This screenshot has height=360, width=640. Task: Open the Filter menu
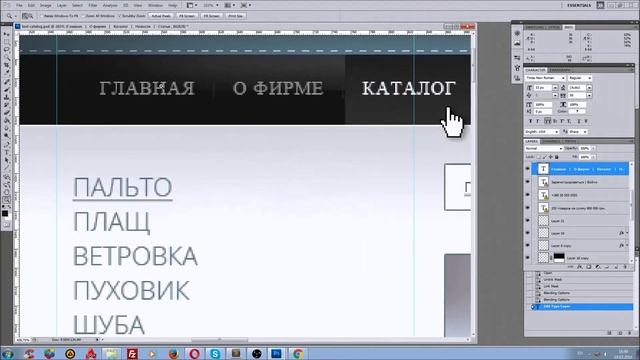coord(93,5)
